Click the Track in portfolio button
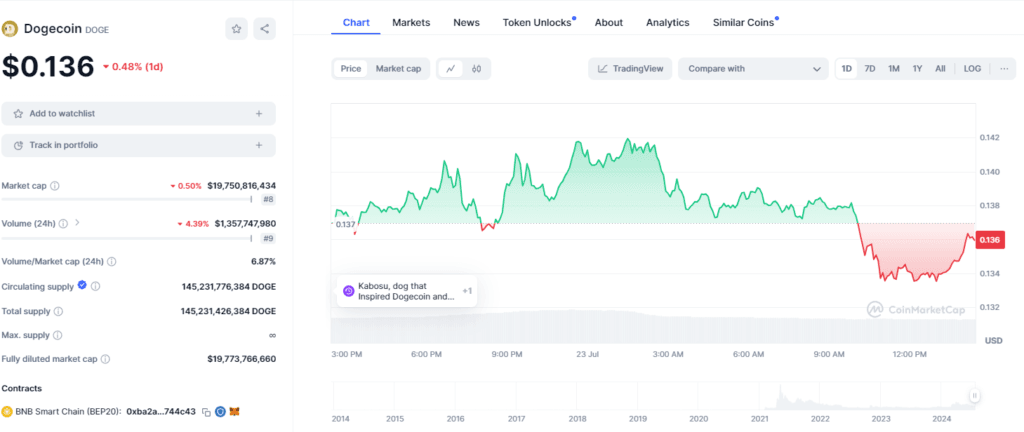Viewport: 1024px width, 432px height. click(x=138, y=145)
